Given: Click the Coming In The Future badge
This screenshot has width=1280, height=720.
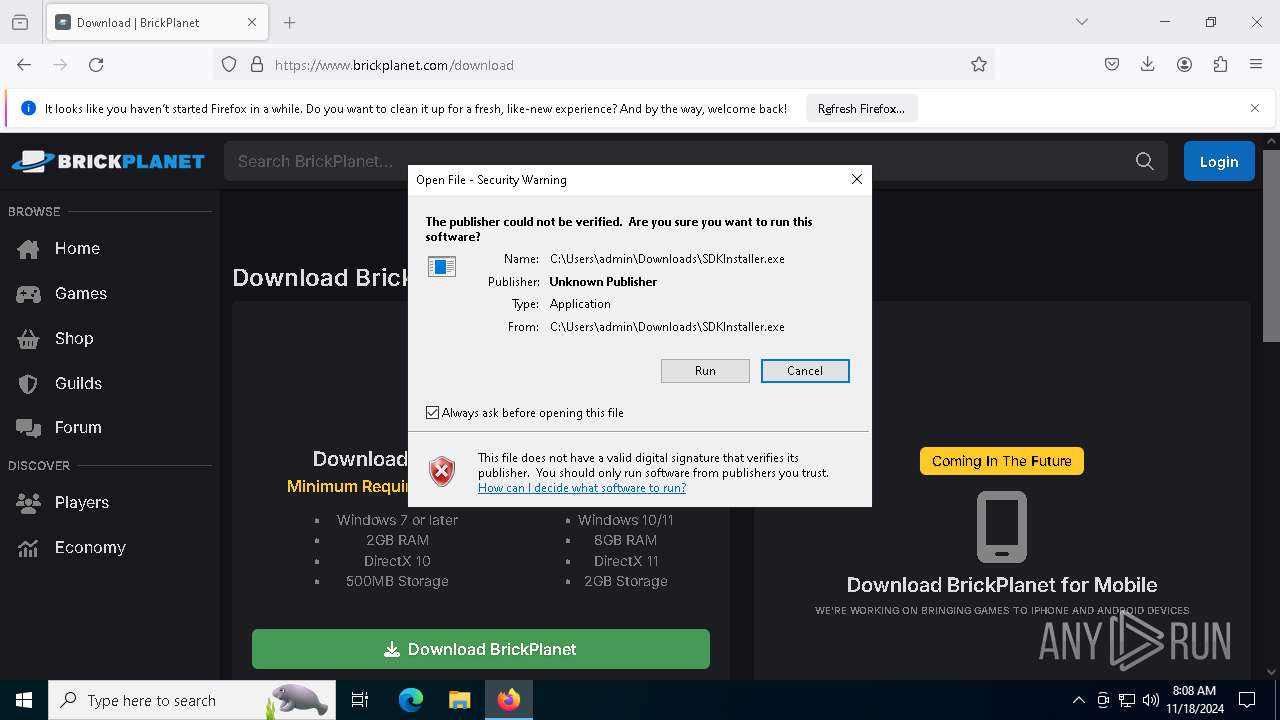Looking at the screenshot, I should pos(1002,461).
